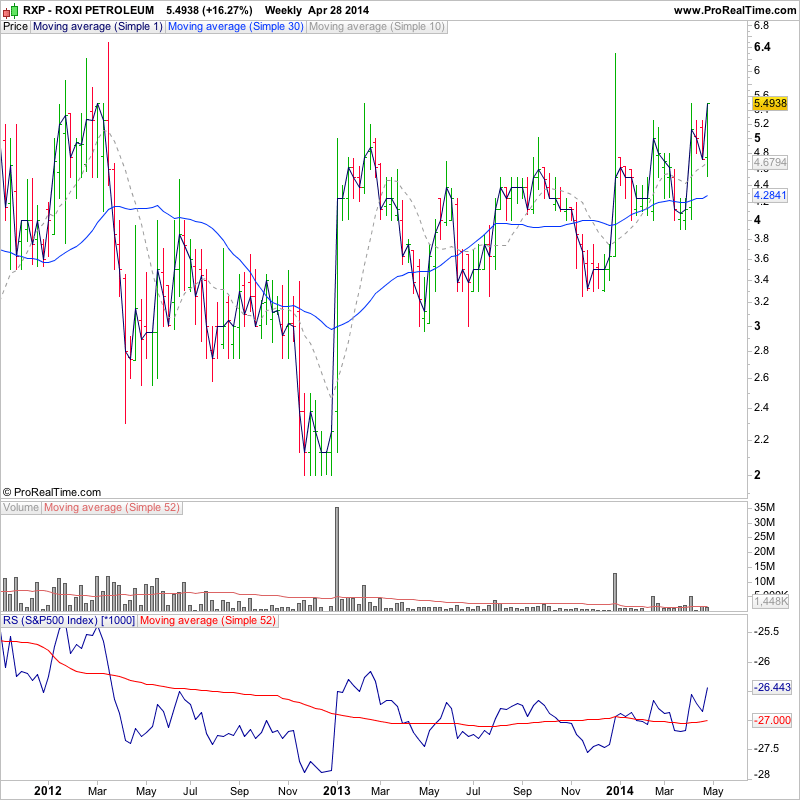Viewport: 800px width, 800px height.
Task: Click the www.ProRealTime.com link
Action: (x=735, y=10)
